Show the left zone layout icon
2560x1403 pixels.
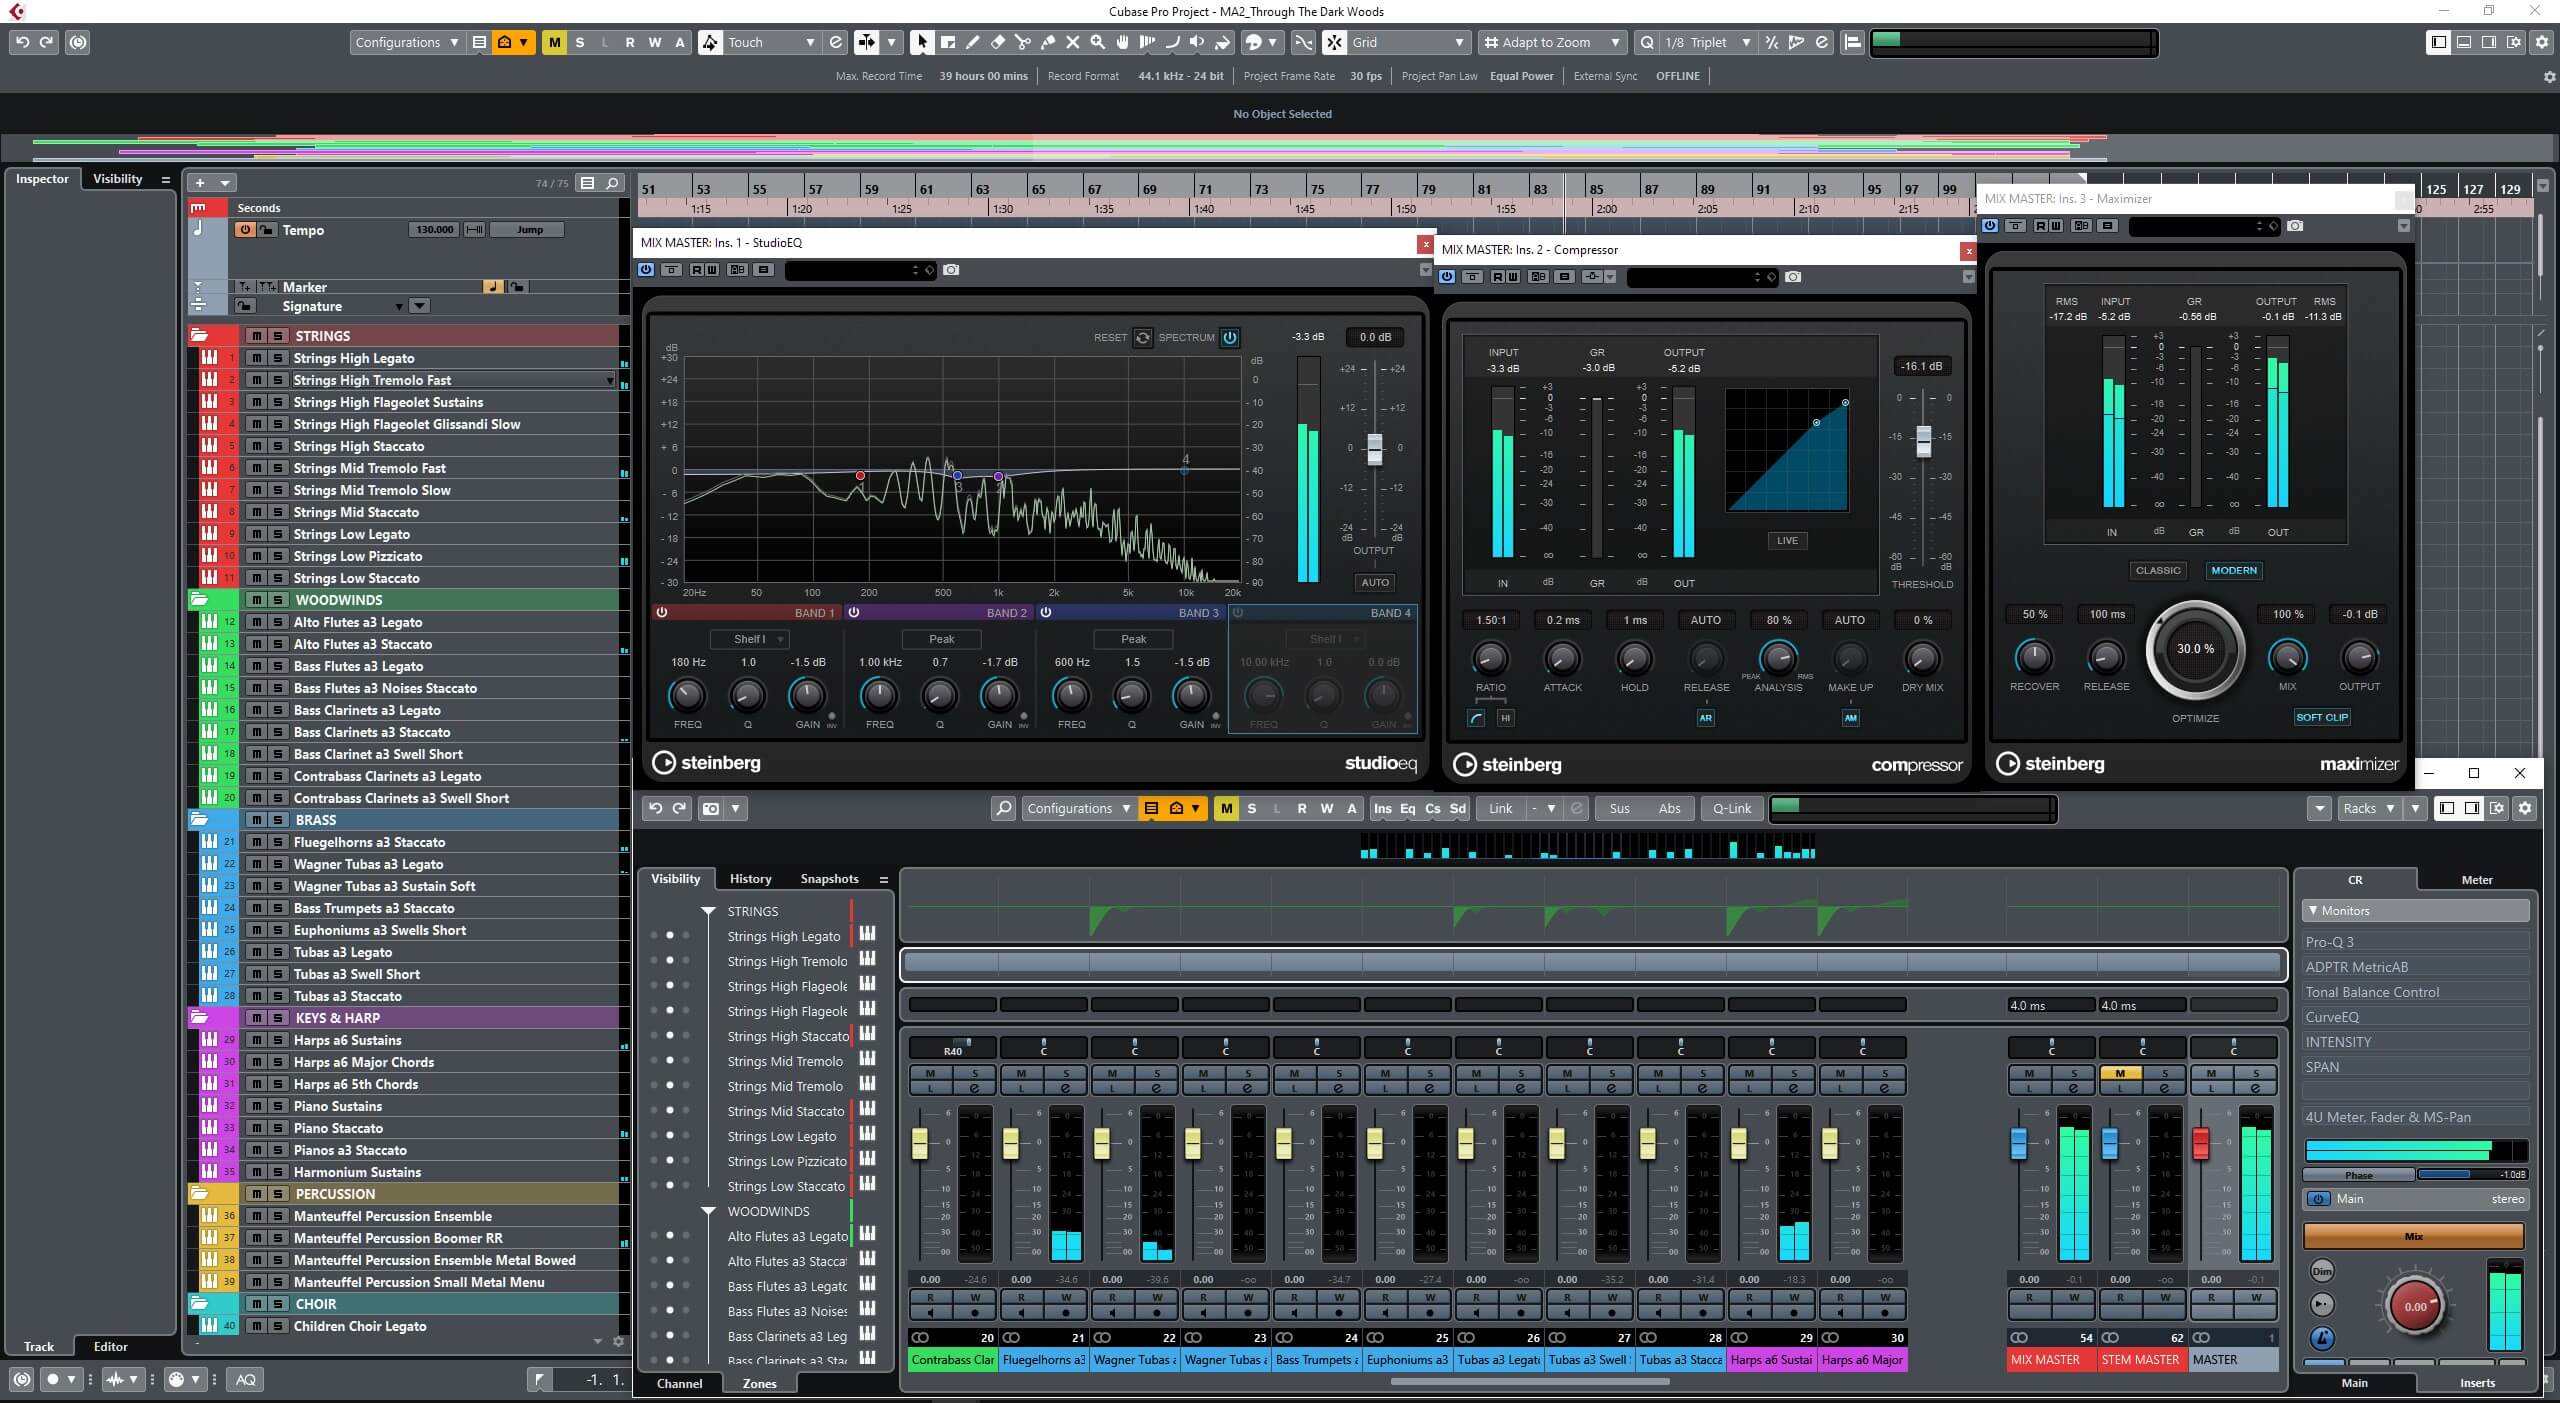(x=2439, y=42)
